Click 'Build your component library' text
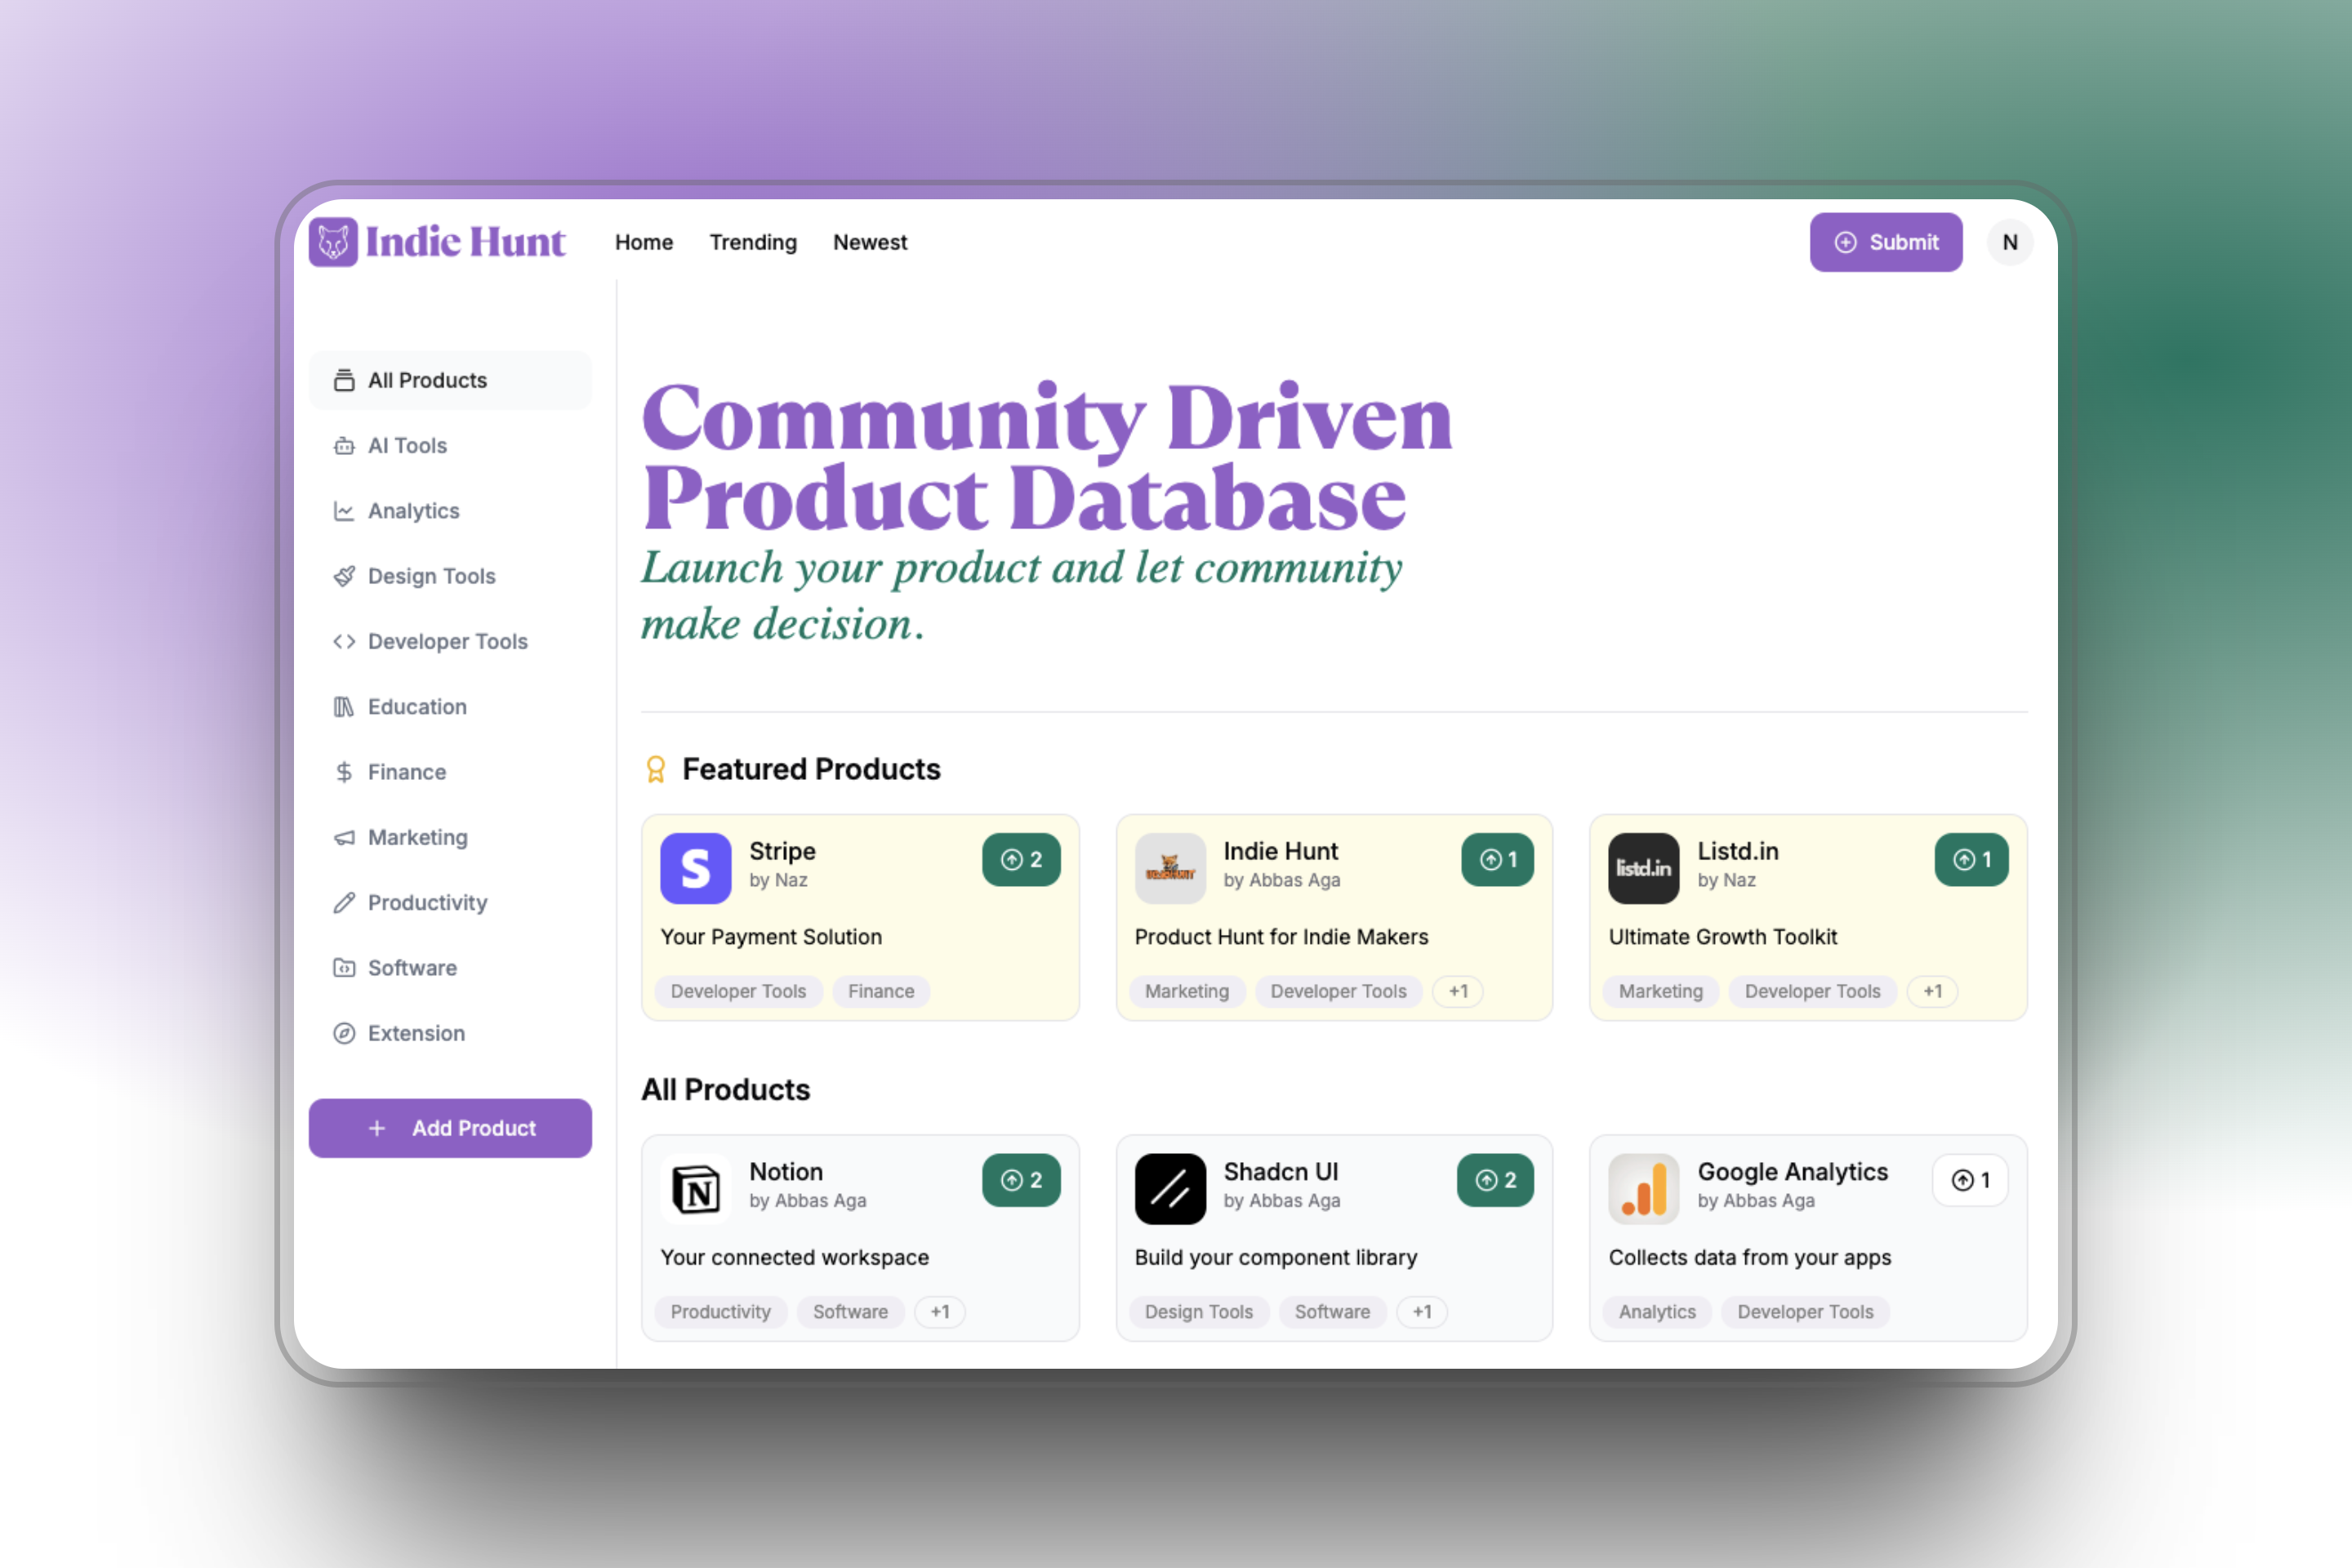The height and width of the screenshot is (1568, 2352). coord(1276,1258)
